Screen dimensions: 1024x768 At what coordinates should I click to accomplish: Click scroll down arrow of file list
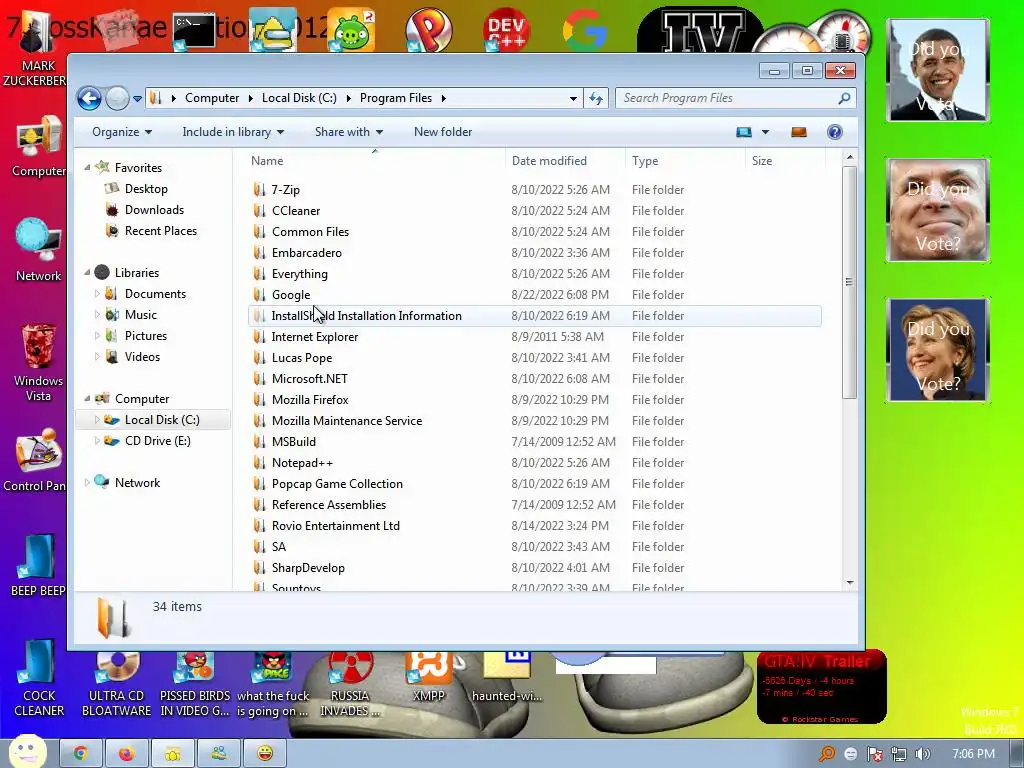pyautogui.click(x=849, y=583)
